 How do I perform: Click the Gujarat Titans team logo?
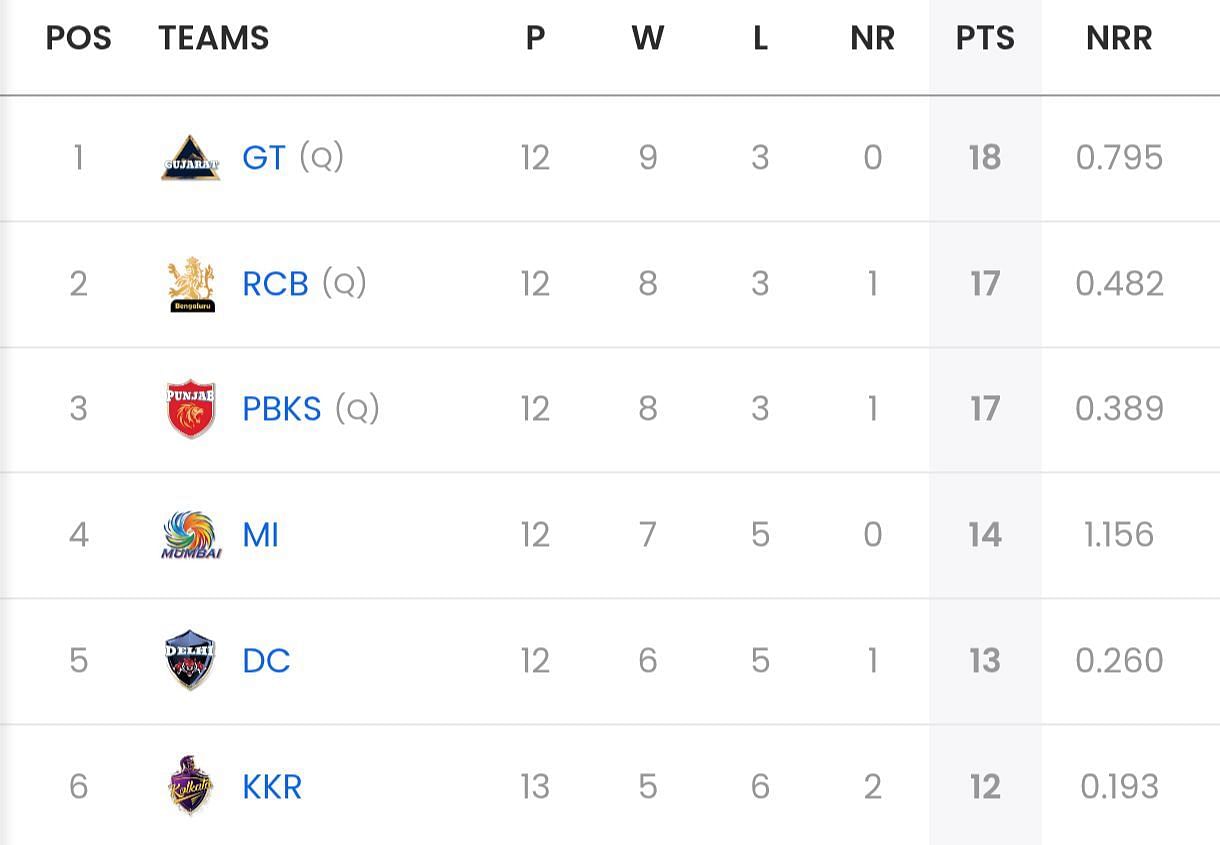[190, 158]
